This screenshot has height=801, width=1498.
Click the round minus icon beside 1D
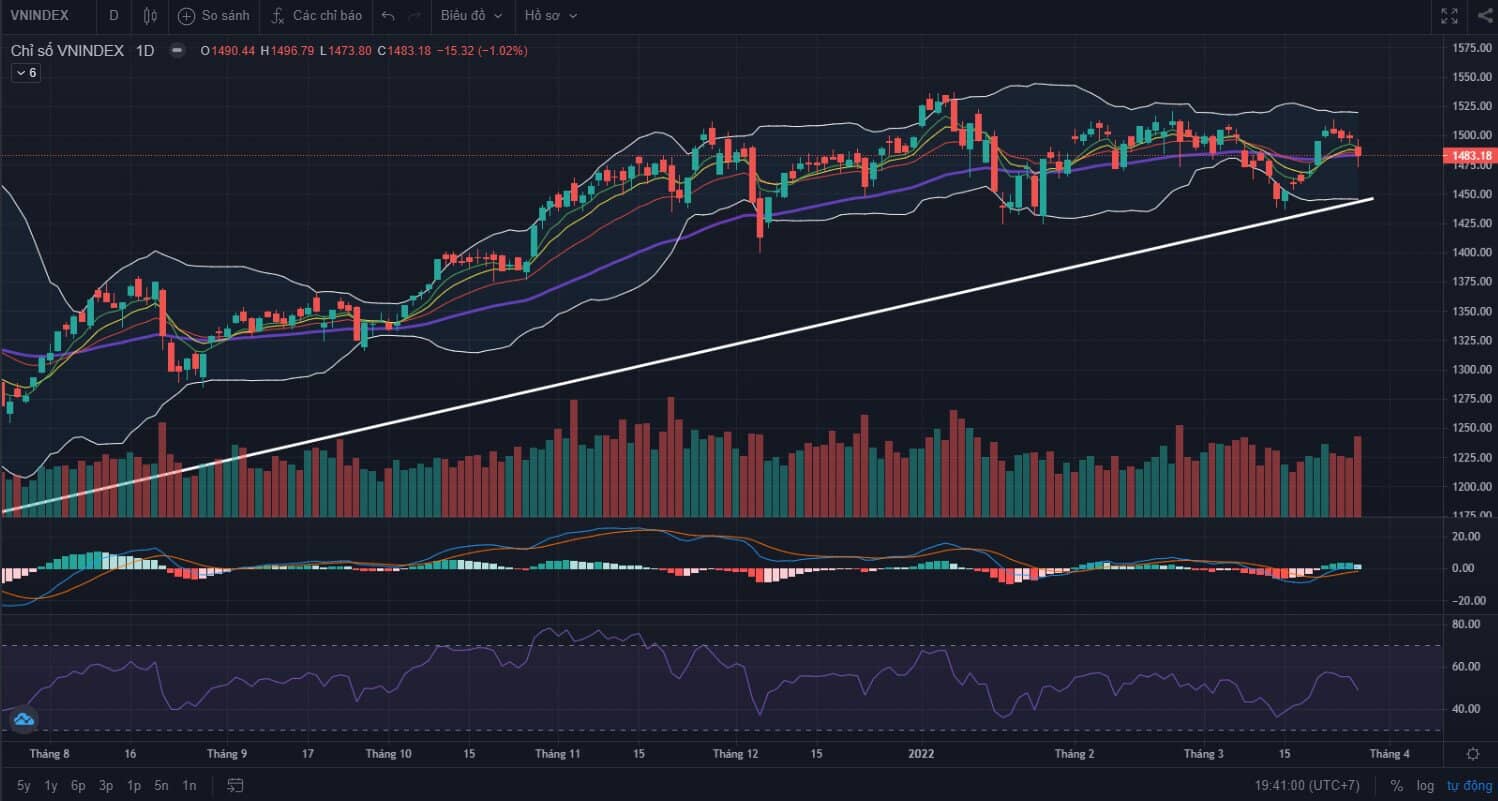pyautogui.click(x=177, y=50)
